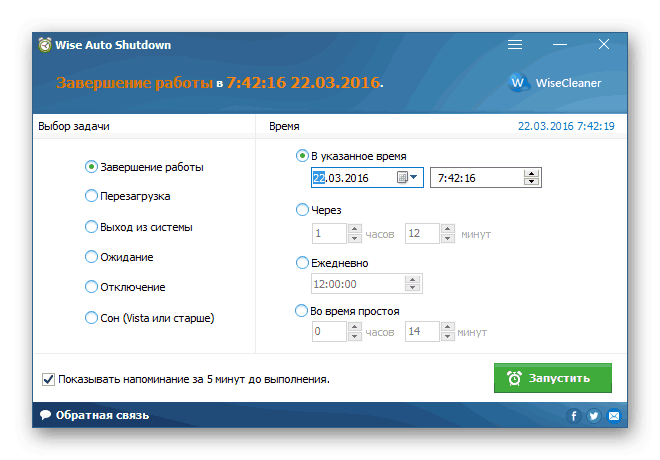Open the calendar icon in date field
The height and width of the screenshot is (460, 660).
(x=402, y=178)
